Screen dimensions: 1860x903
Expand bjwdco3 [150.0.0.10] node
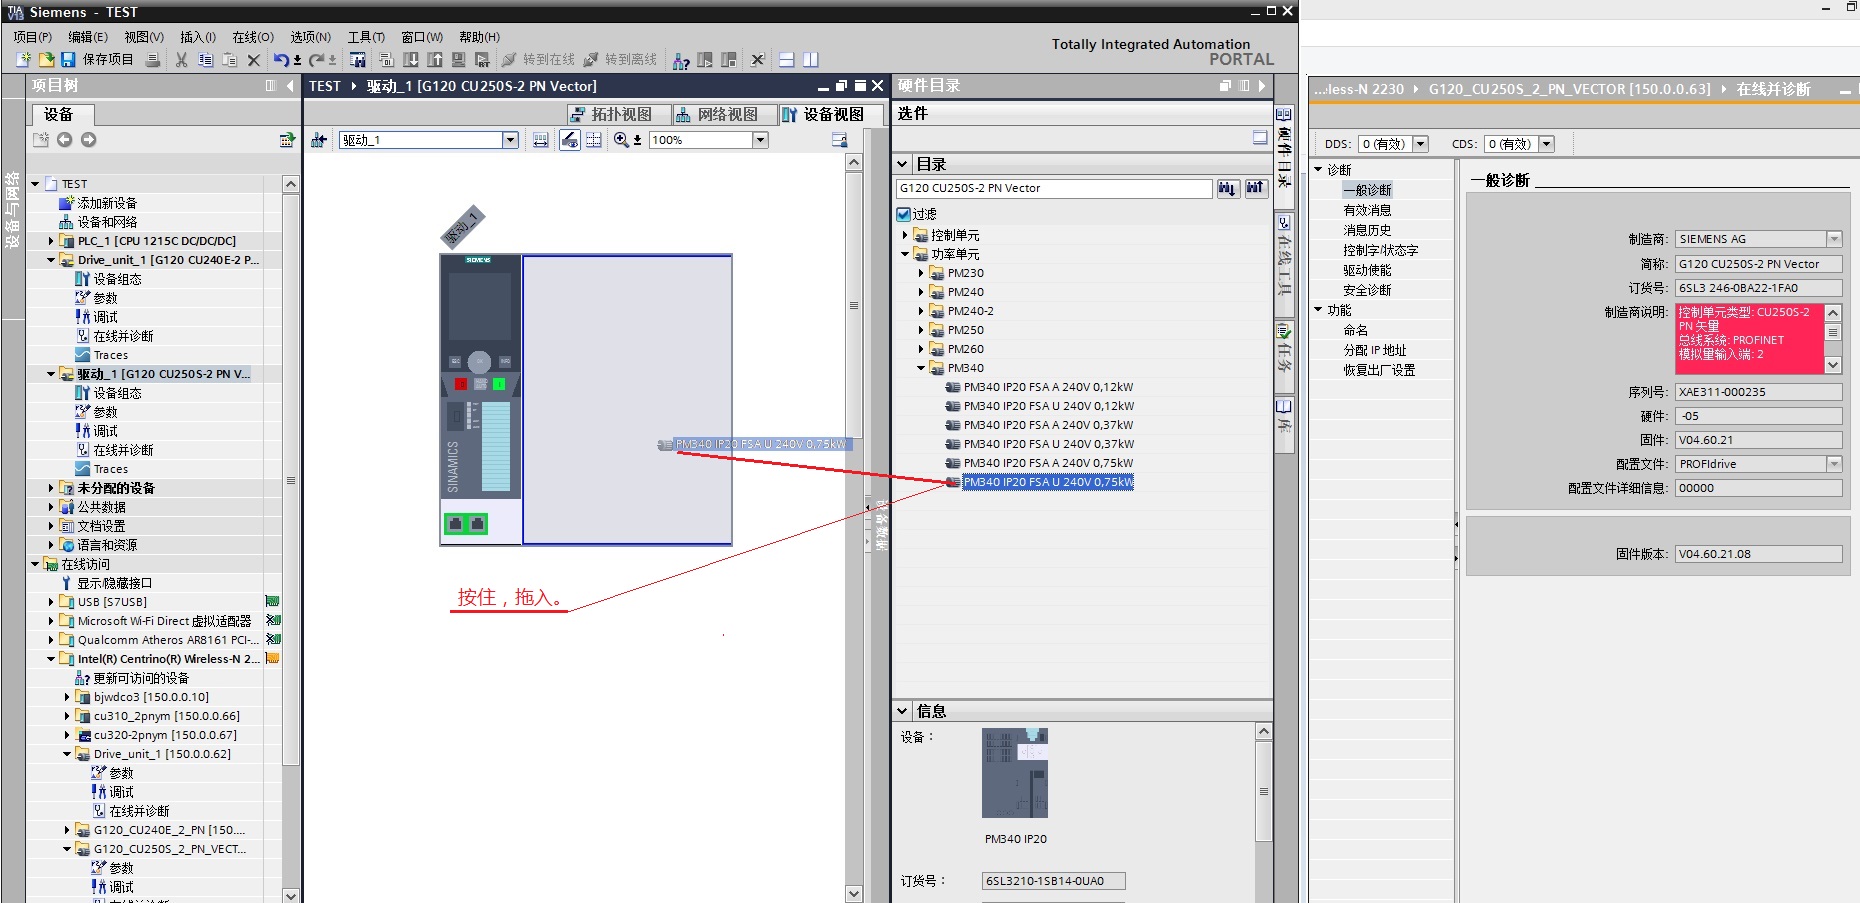point(67,697)
